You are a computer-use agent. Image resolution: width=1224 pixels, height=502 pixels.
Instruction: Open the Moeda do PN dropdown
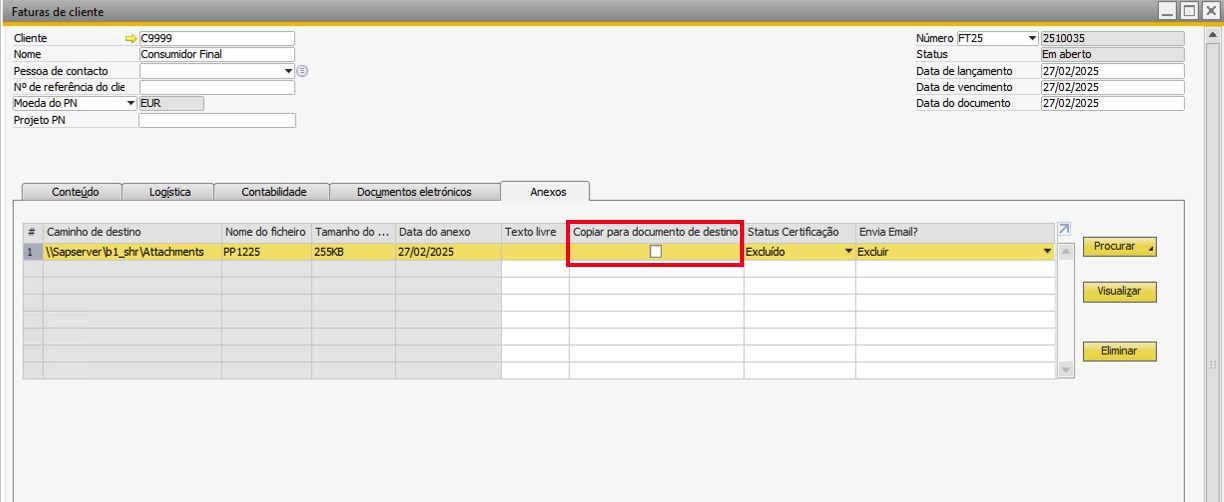point(130,103)
